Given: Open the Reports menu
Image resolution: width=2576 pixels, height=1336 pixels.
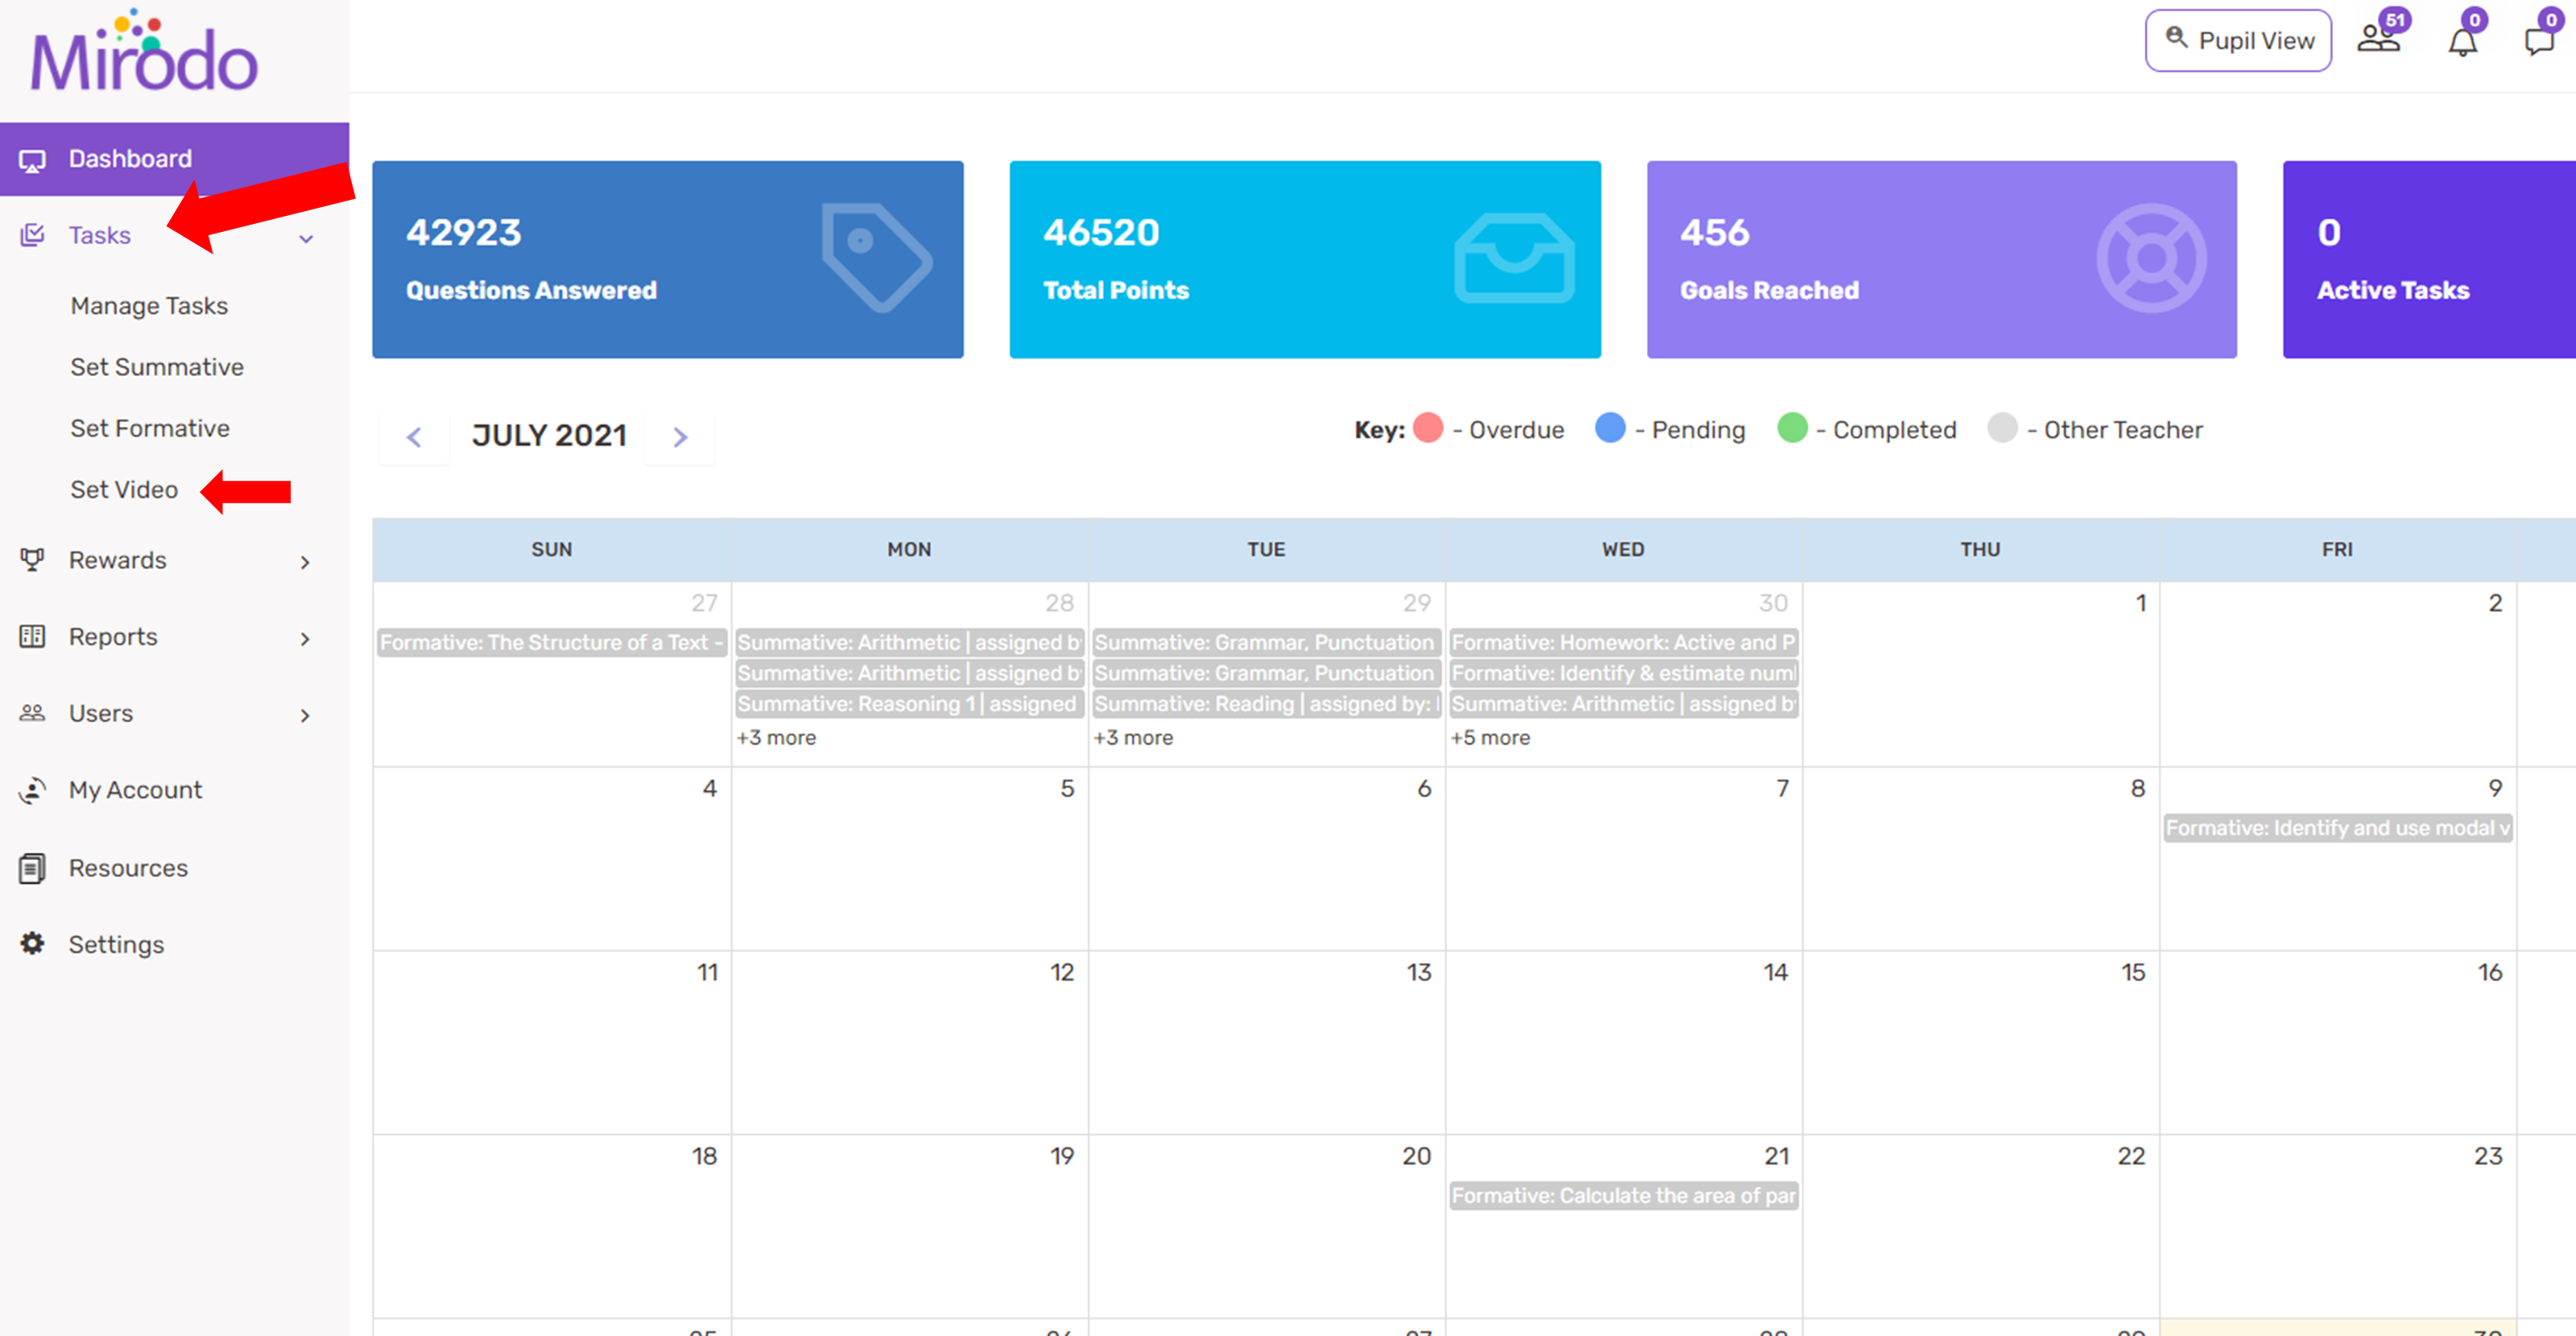Looking at the screenshot, I should point(113,636).
